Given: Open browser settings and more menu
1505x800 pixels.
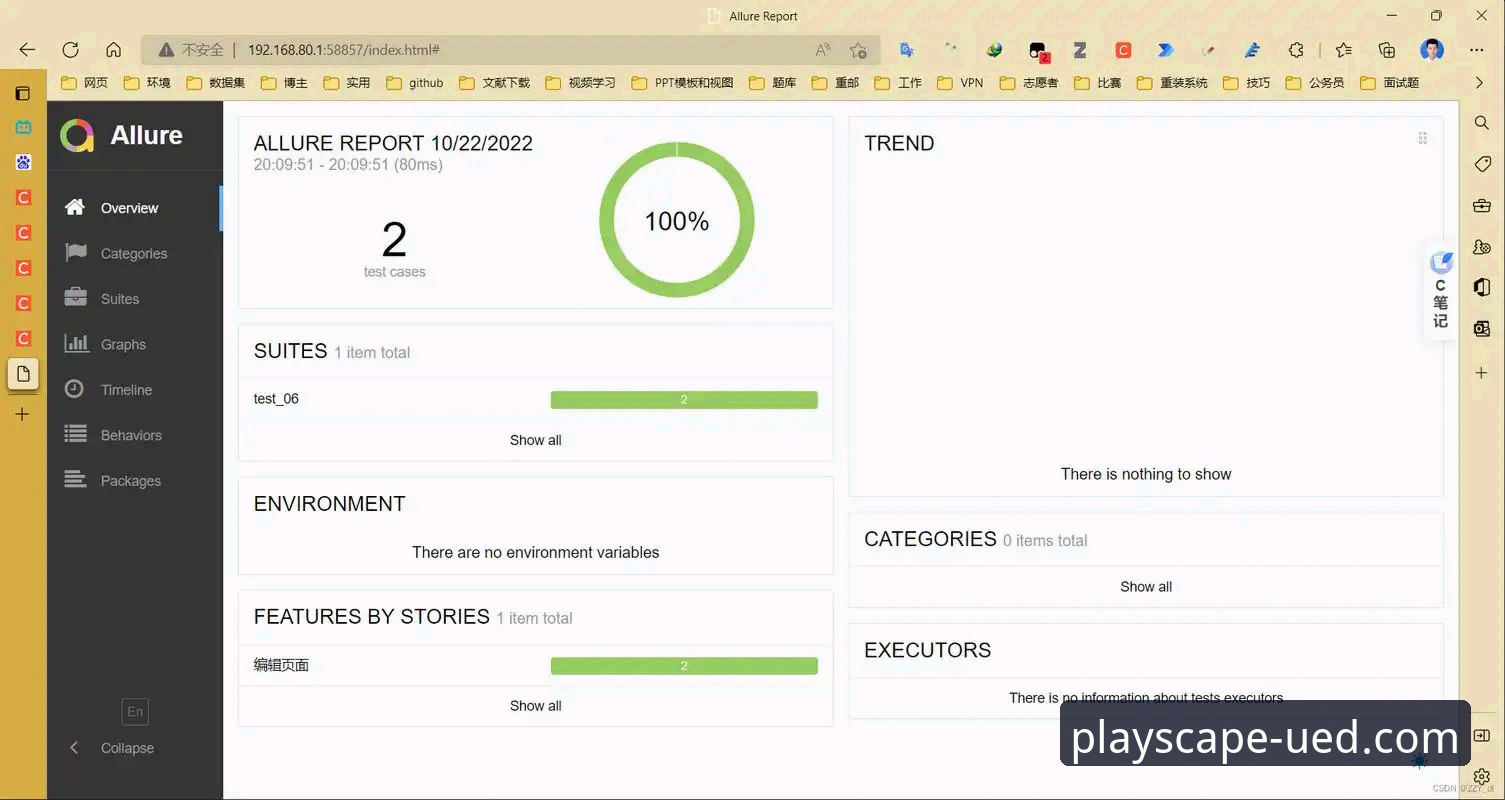Looking at the screenshot, I should click(x=1477, y=50).
